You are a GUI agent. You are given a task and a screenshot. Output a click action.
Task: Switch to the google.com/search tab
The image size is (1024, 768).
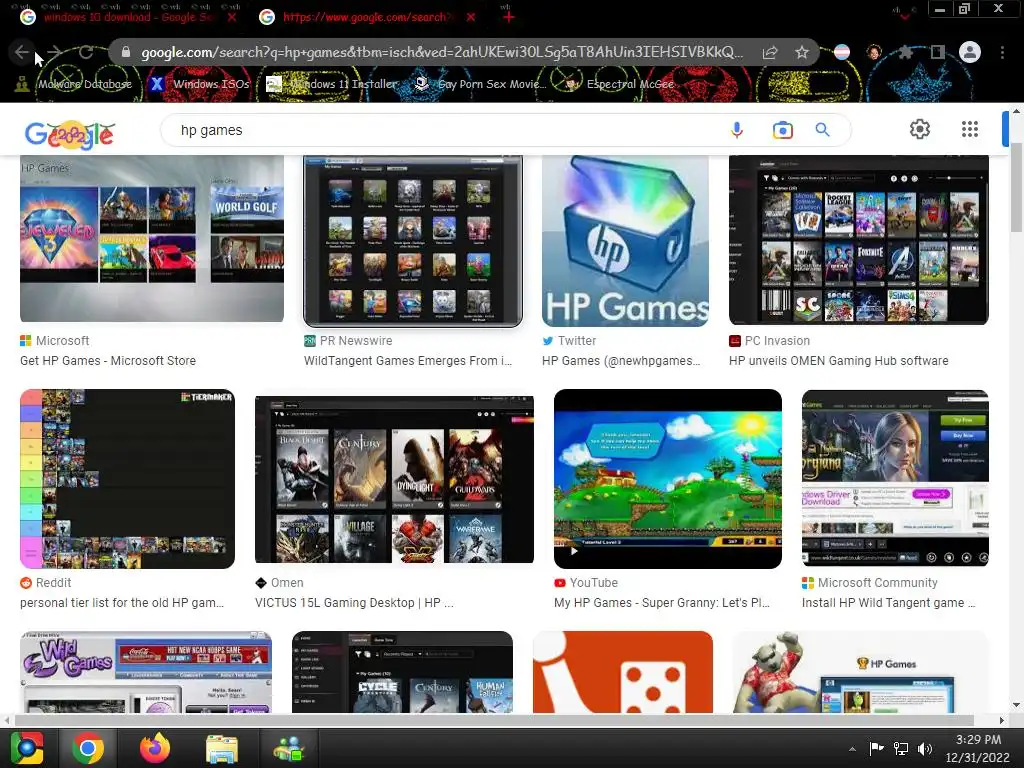click(x=366, y=18)
